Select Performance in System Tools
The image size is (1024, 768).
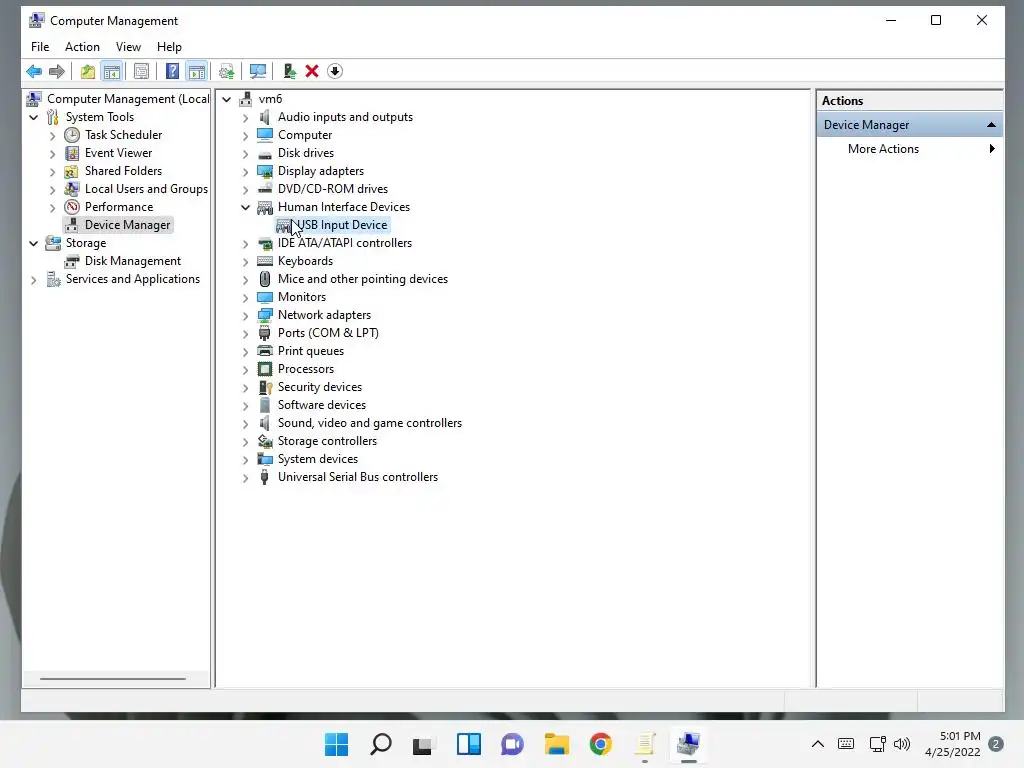(118, 207)
